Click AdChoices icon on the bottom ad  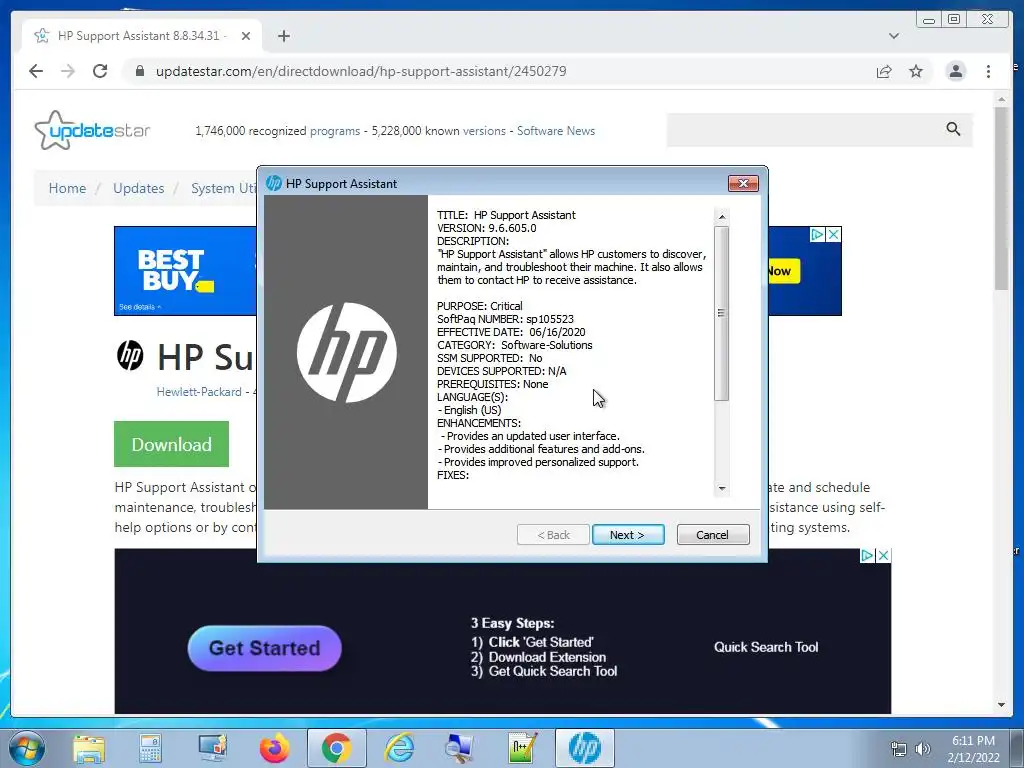pyautogui.click(x=867, y=555)
